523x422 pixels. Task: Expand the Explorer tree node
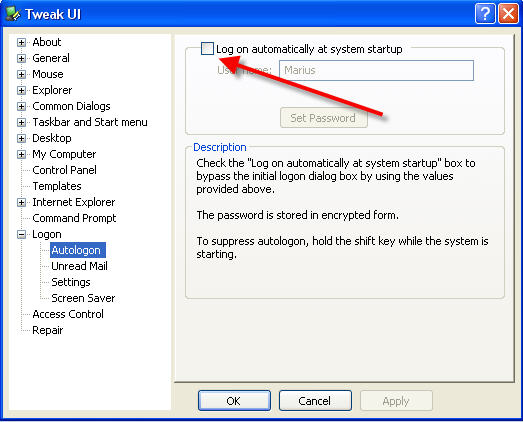click(21, 90)
